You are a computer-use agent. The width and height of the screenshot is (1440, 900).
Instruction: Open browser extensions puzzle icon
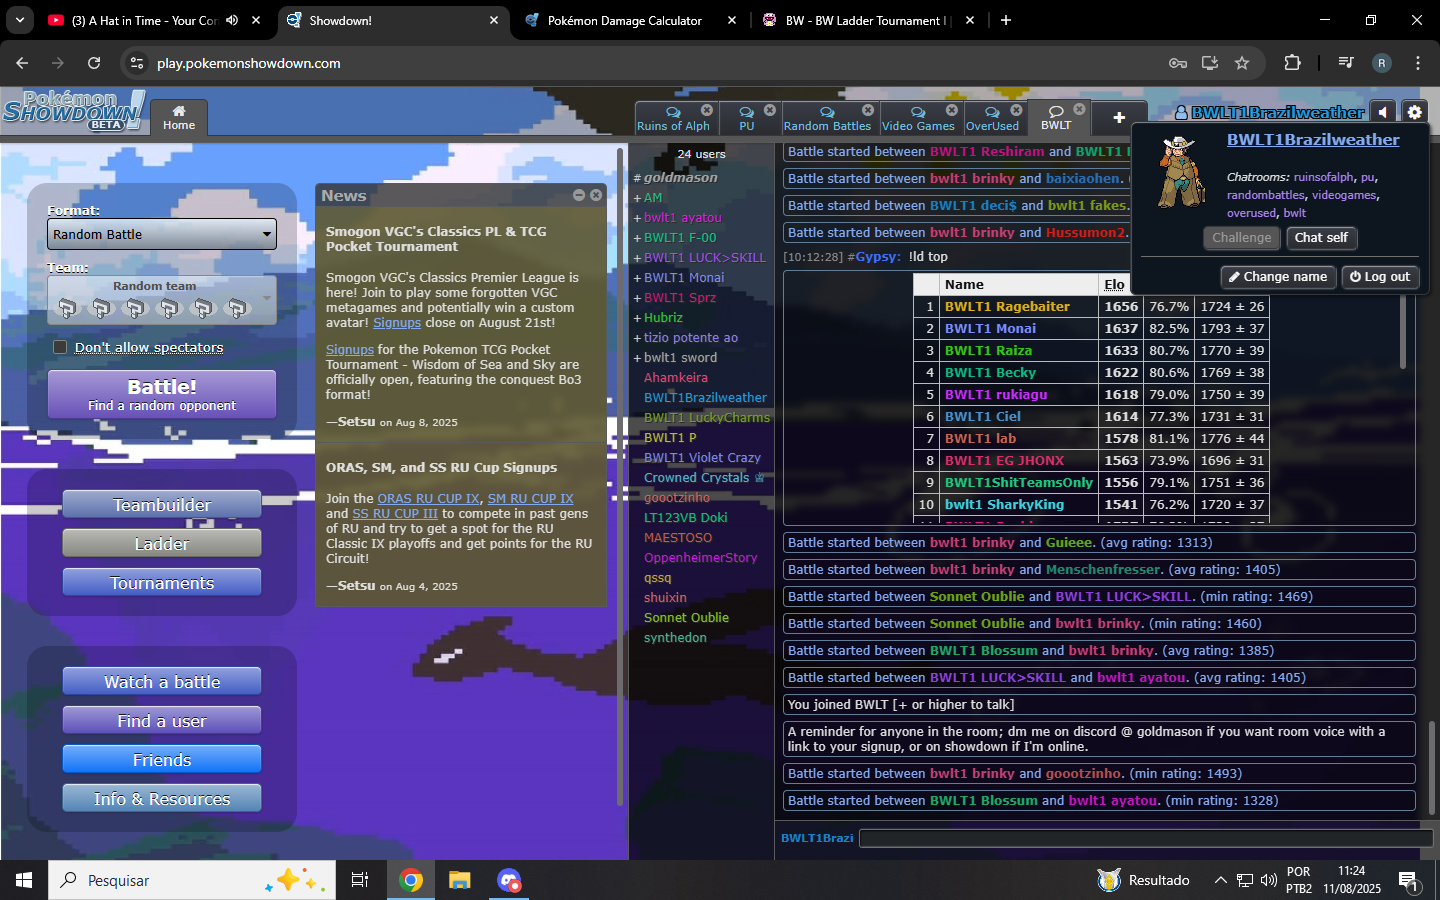click(1292, 63)
